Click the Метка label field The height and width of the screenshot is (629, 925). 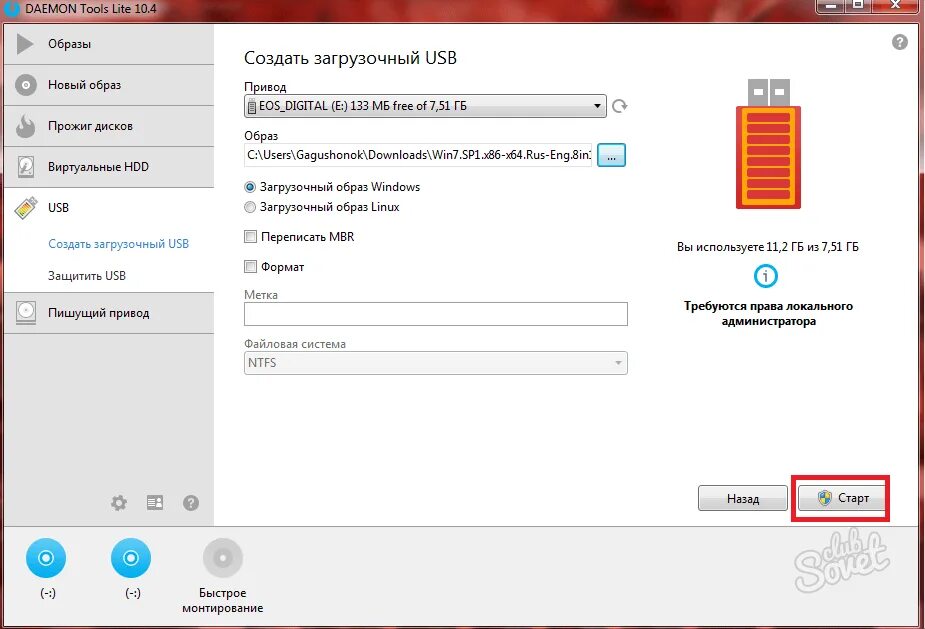pyautogui.click(x=436, y=314)
